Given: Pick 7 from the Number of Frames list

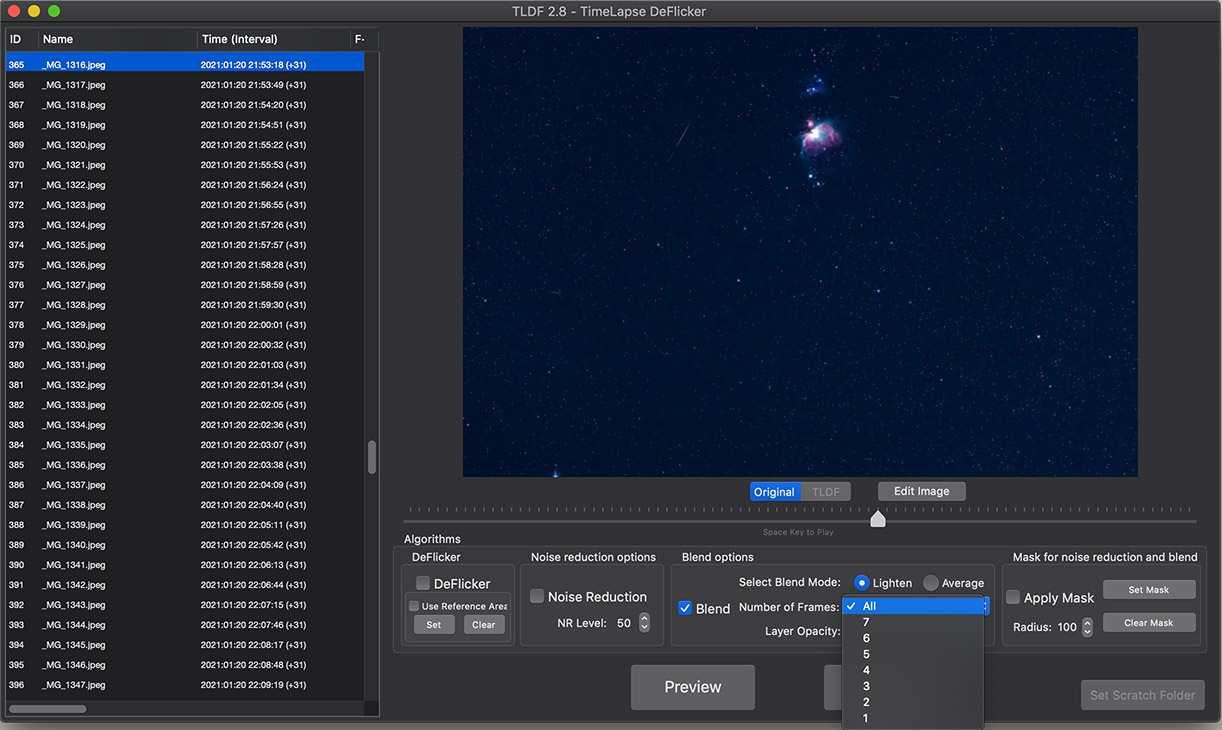Looking at the screenshot, I should [866, 622].
